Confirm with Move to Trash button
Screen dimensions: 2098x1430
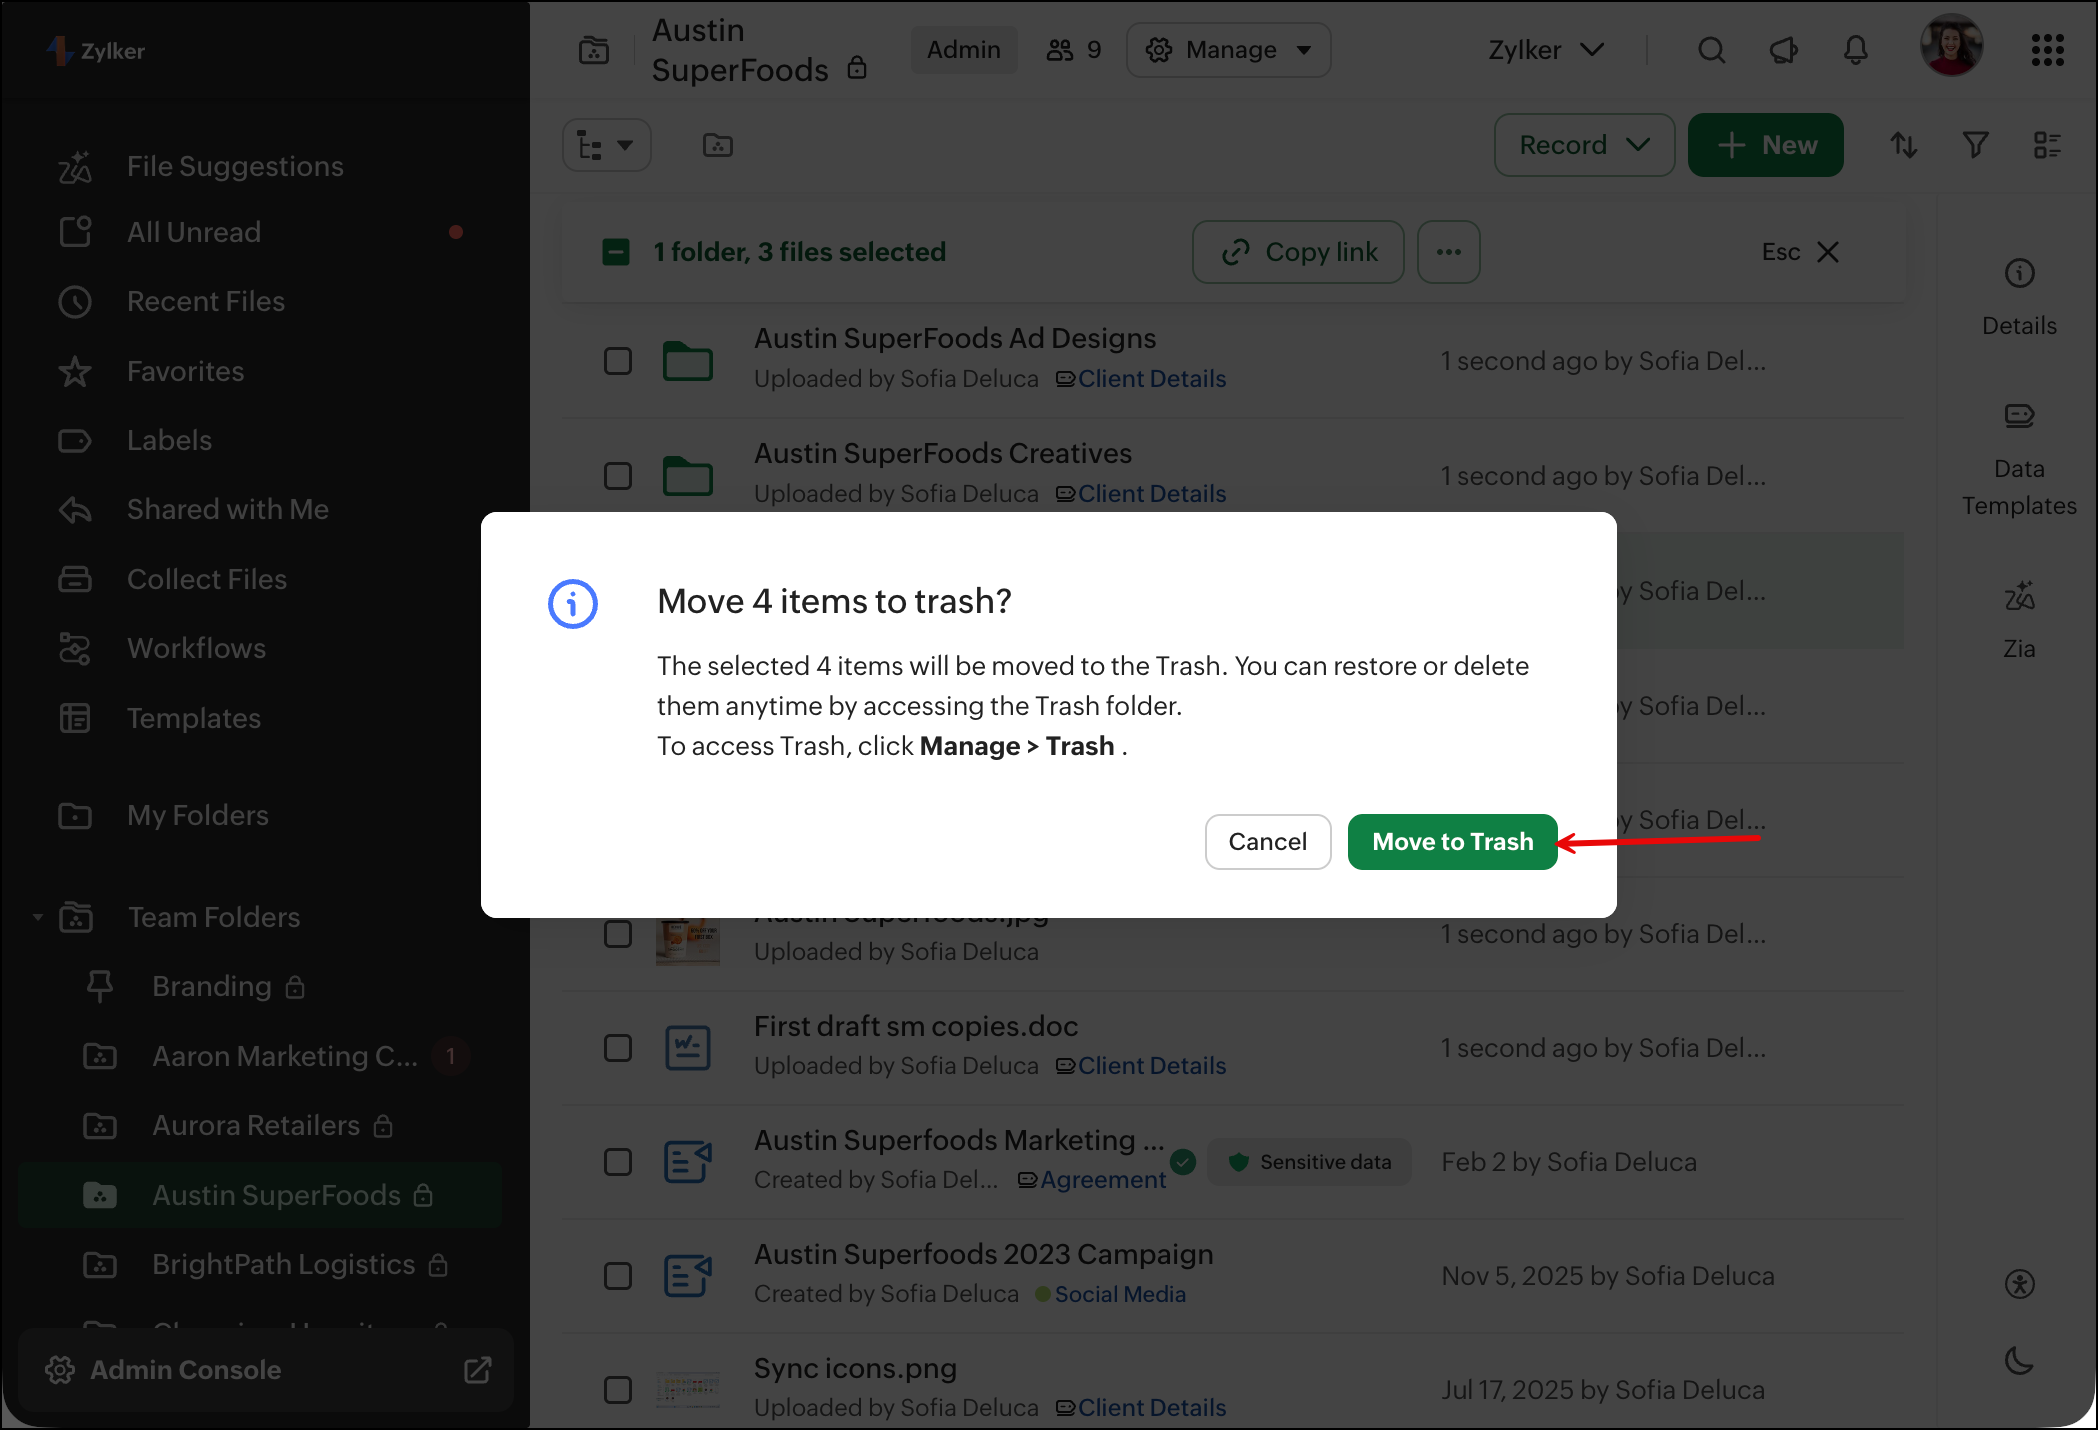point(1452,842)
